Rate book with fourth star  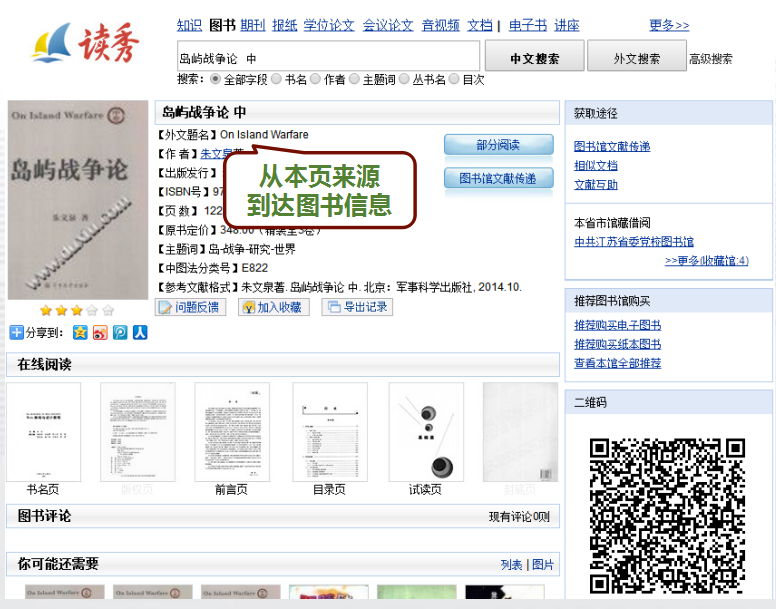92,310
